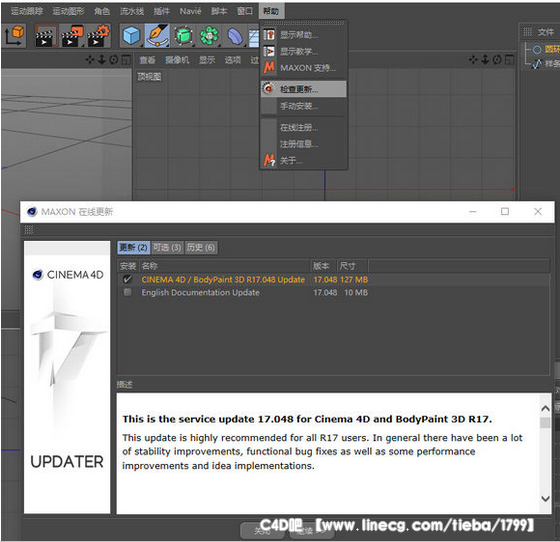The height and width of the screenshot is (542, 560).
Task: Choose 检查更新 from help menu
Action: (x=304, y=89)
